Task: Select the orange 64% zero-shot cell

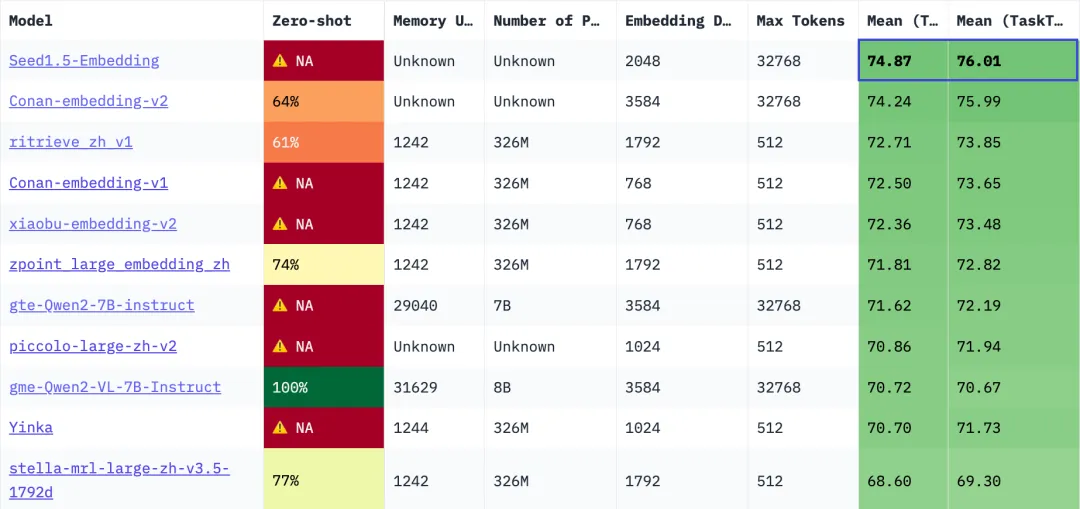Action: pyautogui.click(x=324, y=101)
